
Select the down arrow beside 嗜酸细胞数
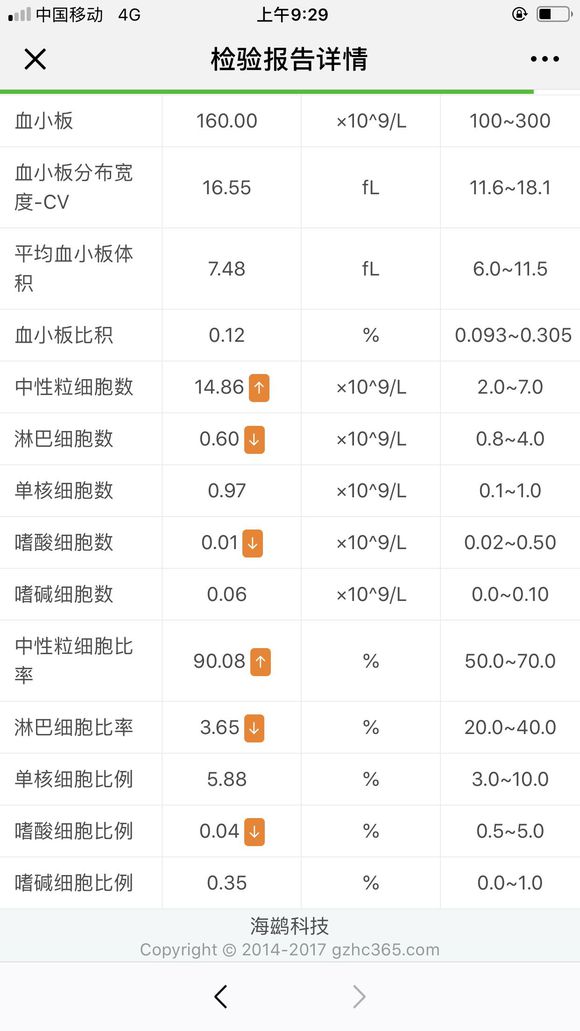[253, 542]
